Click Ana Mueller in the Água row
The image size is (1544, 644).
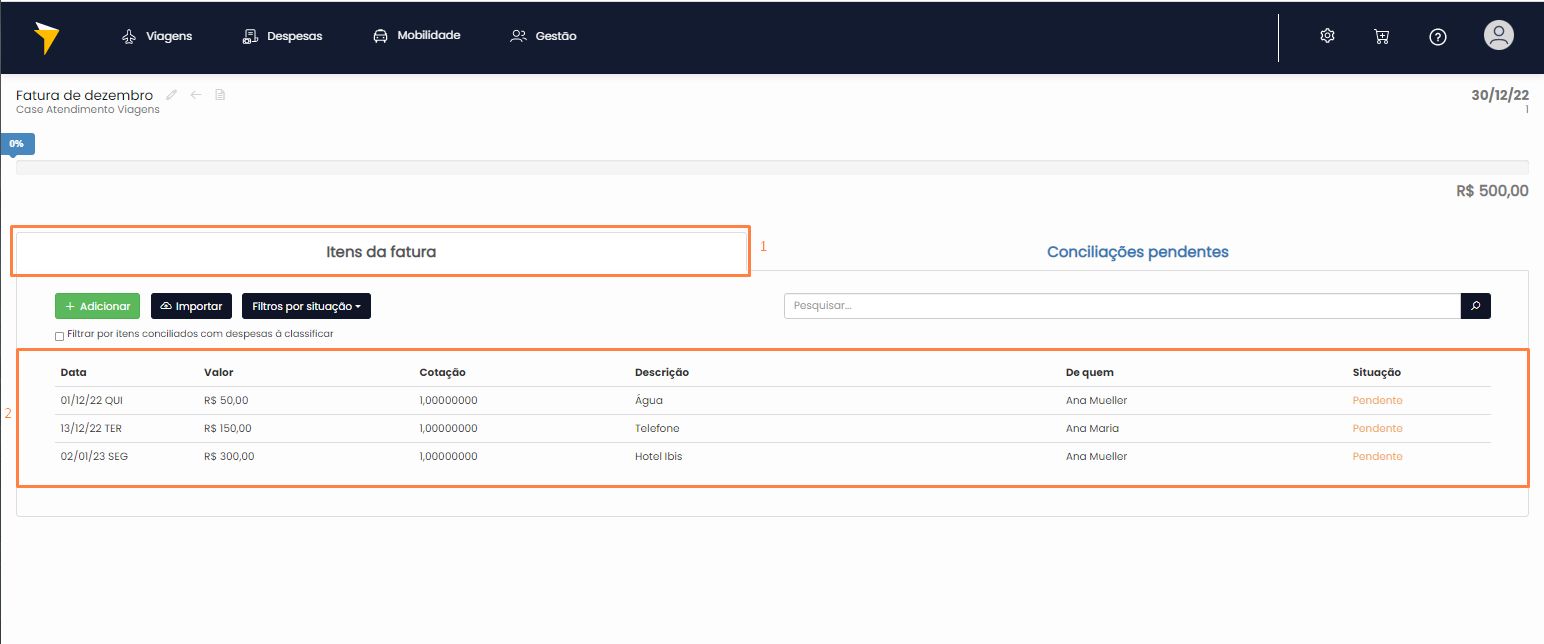(x=1097, y=400)
